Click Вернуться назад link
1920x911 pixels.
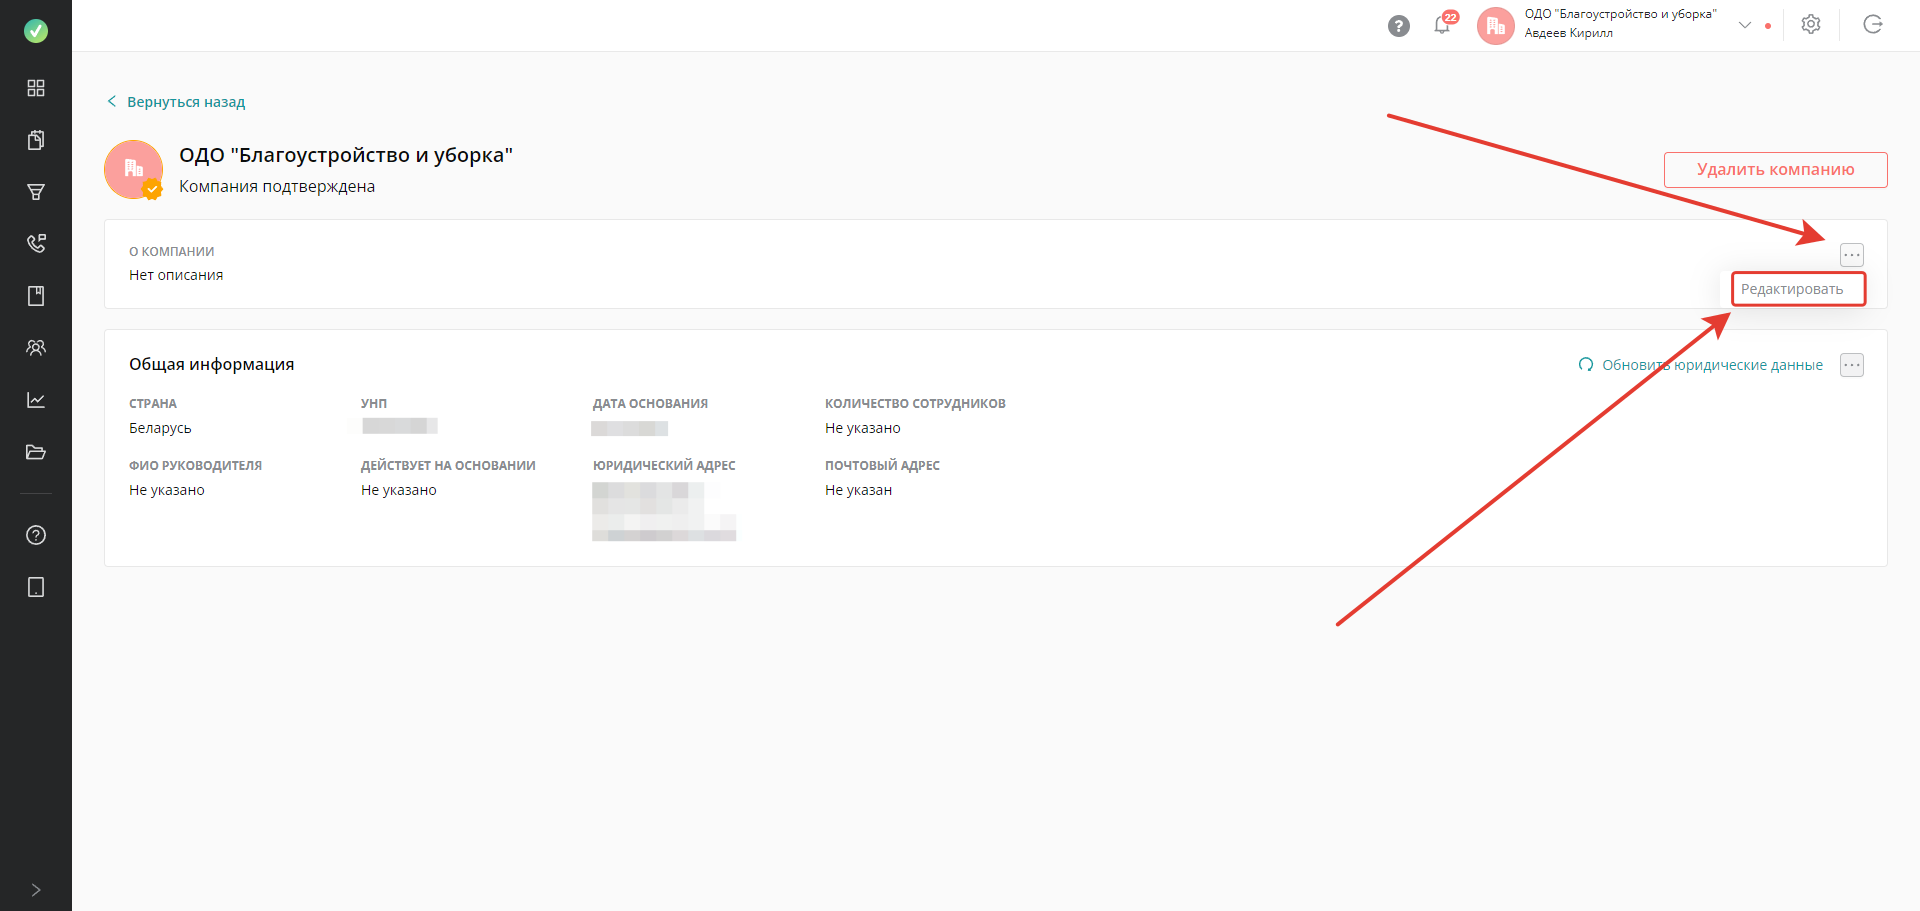(x=176, y=102)
